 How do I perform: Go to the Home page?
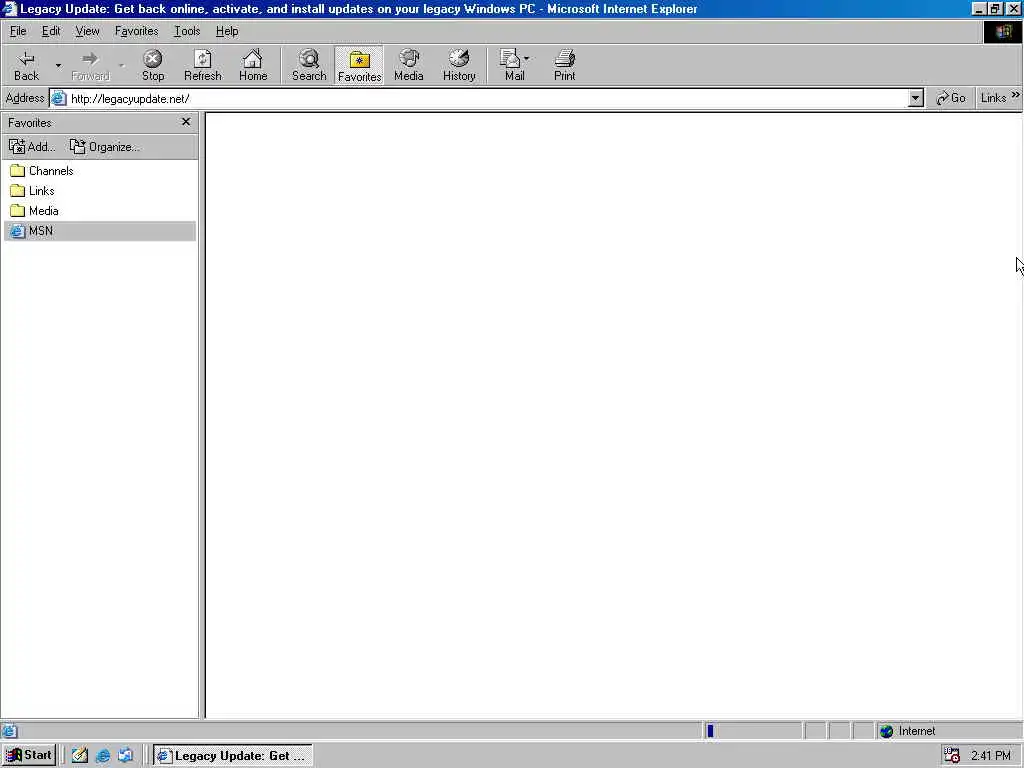tap(253, 65)
